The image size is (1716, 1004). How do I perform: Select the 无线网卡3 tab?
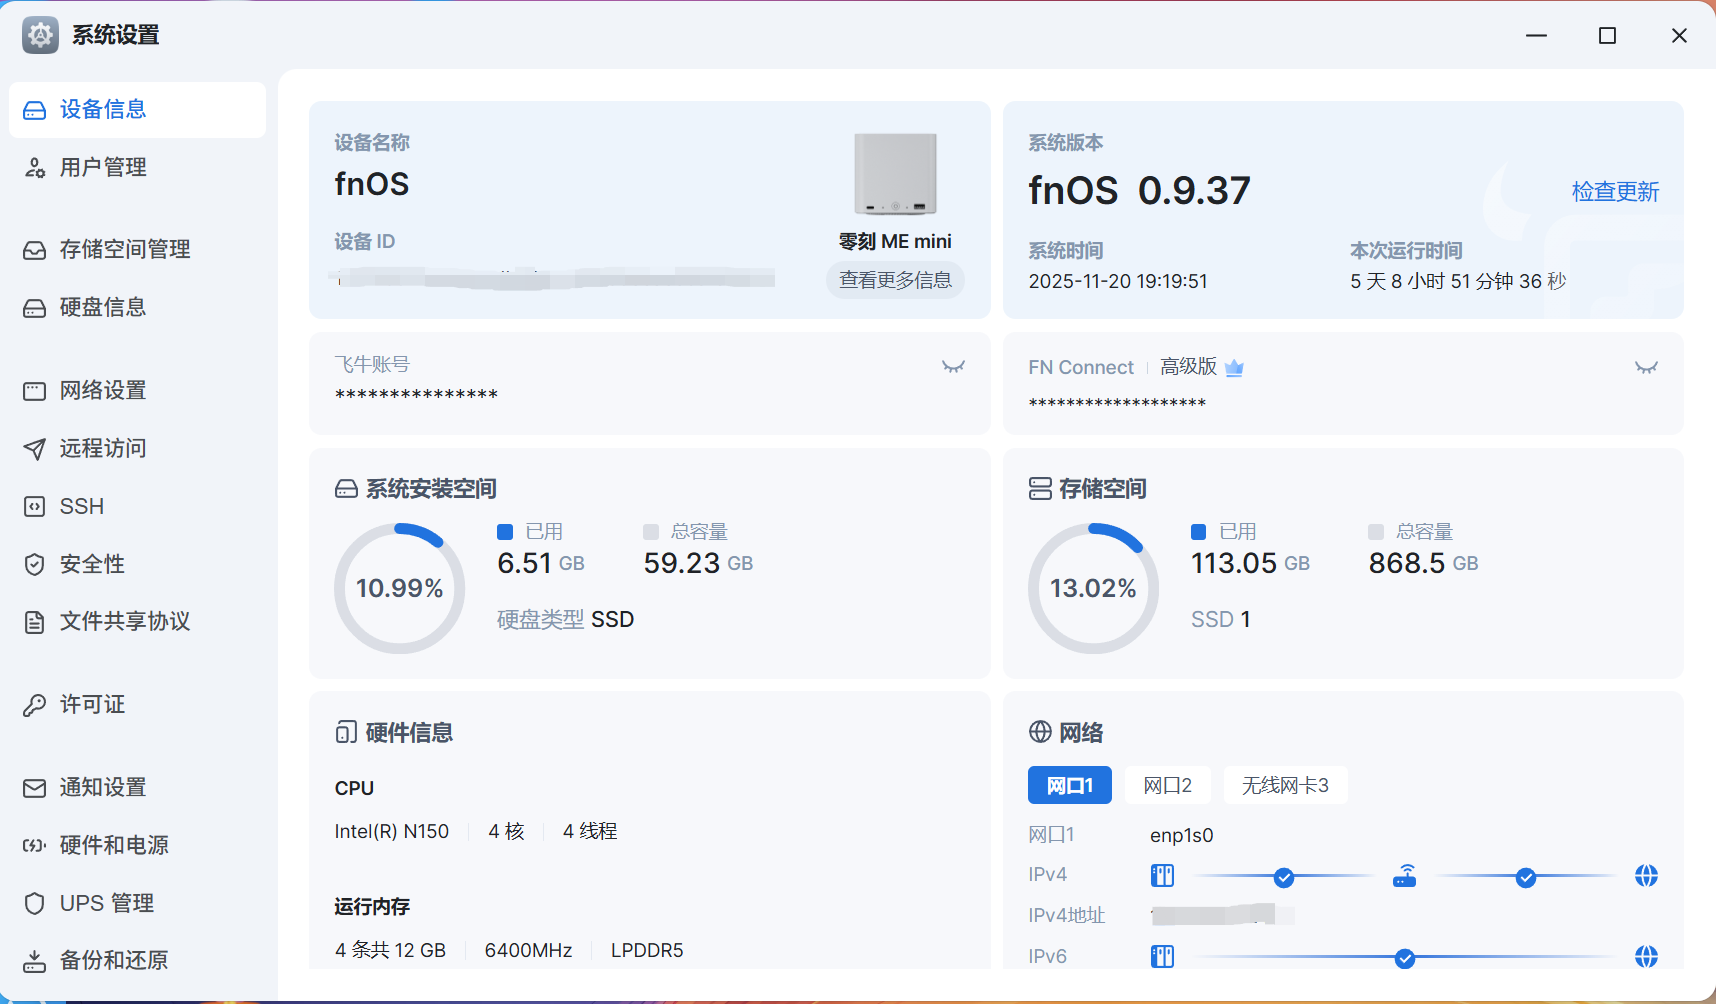point(1285,786)
